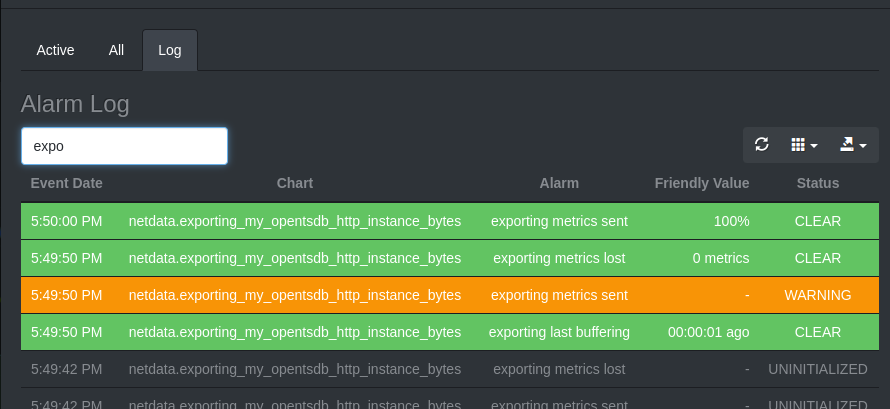This screenshot has width=890, height=409.
Task: Sort by the Status column header
Action: point(818,183)
